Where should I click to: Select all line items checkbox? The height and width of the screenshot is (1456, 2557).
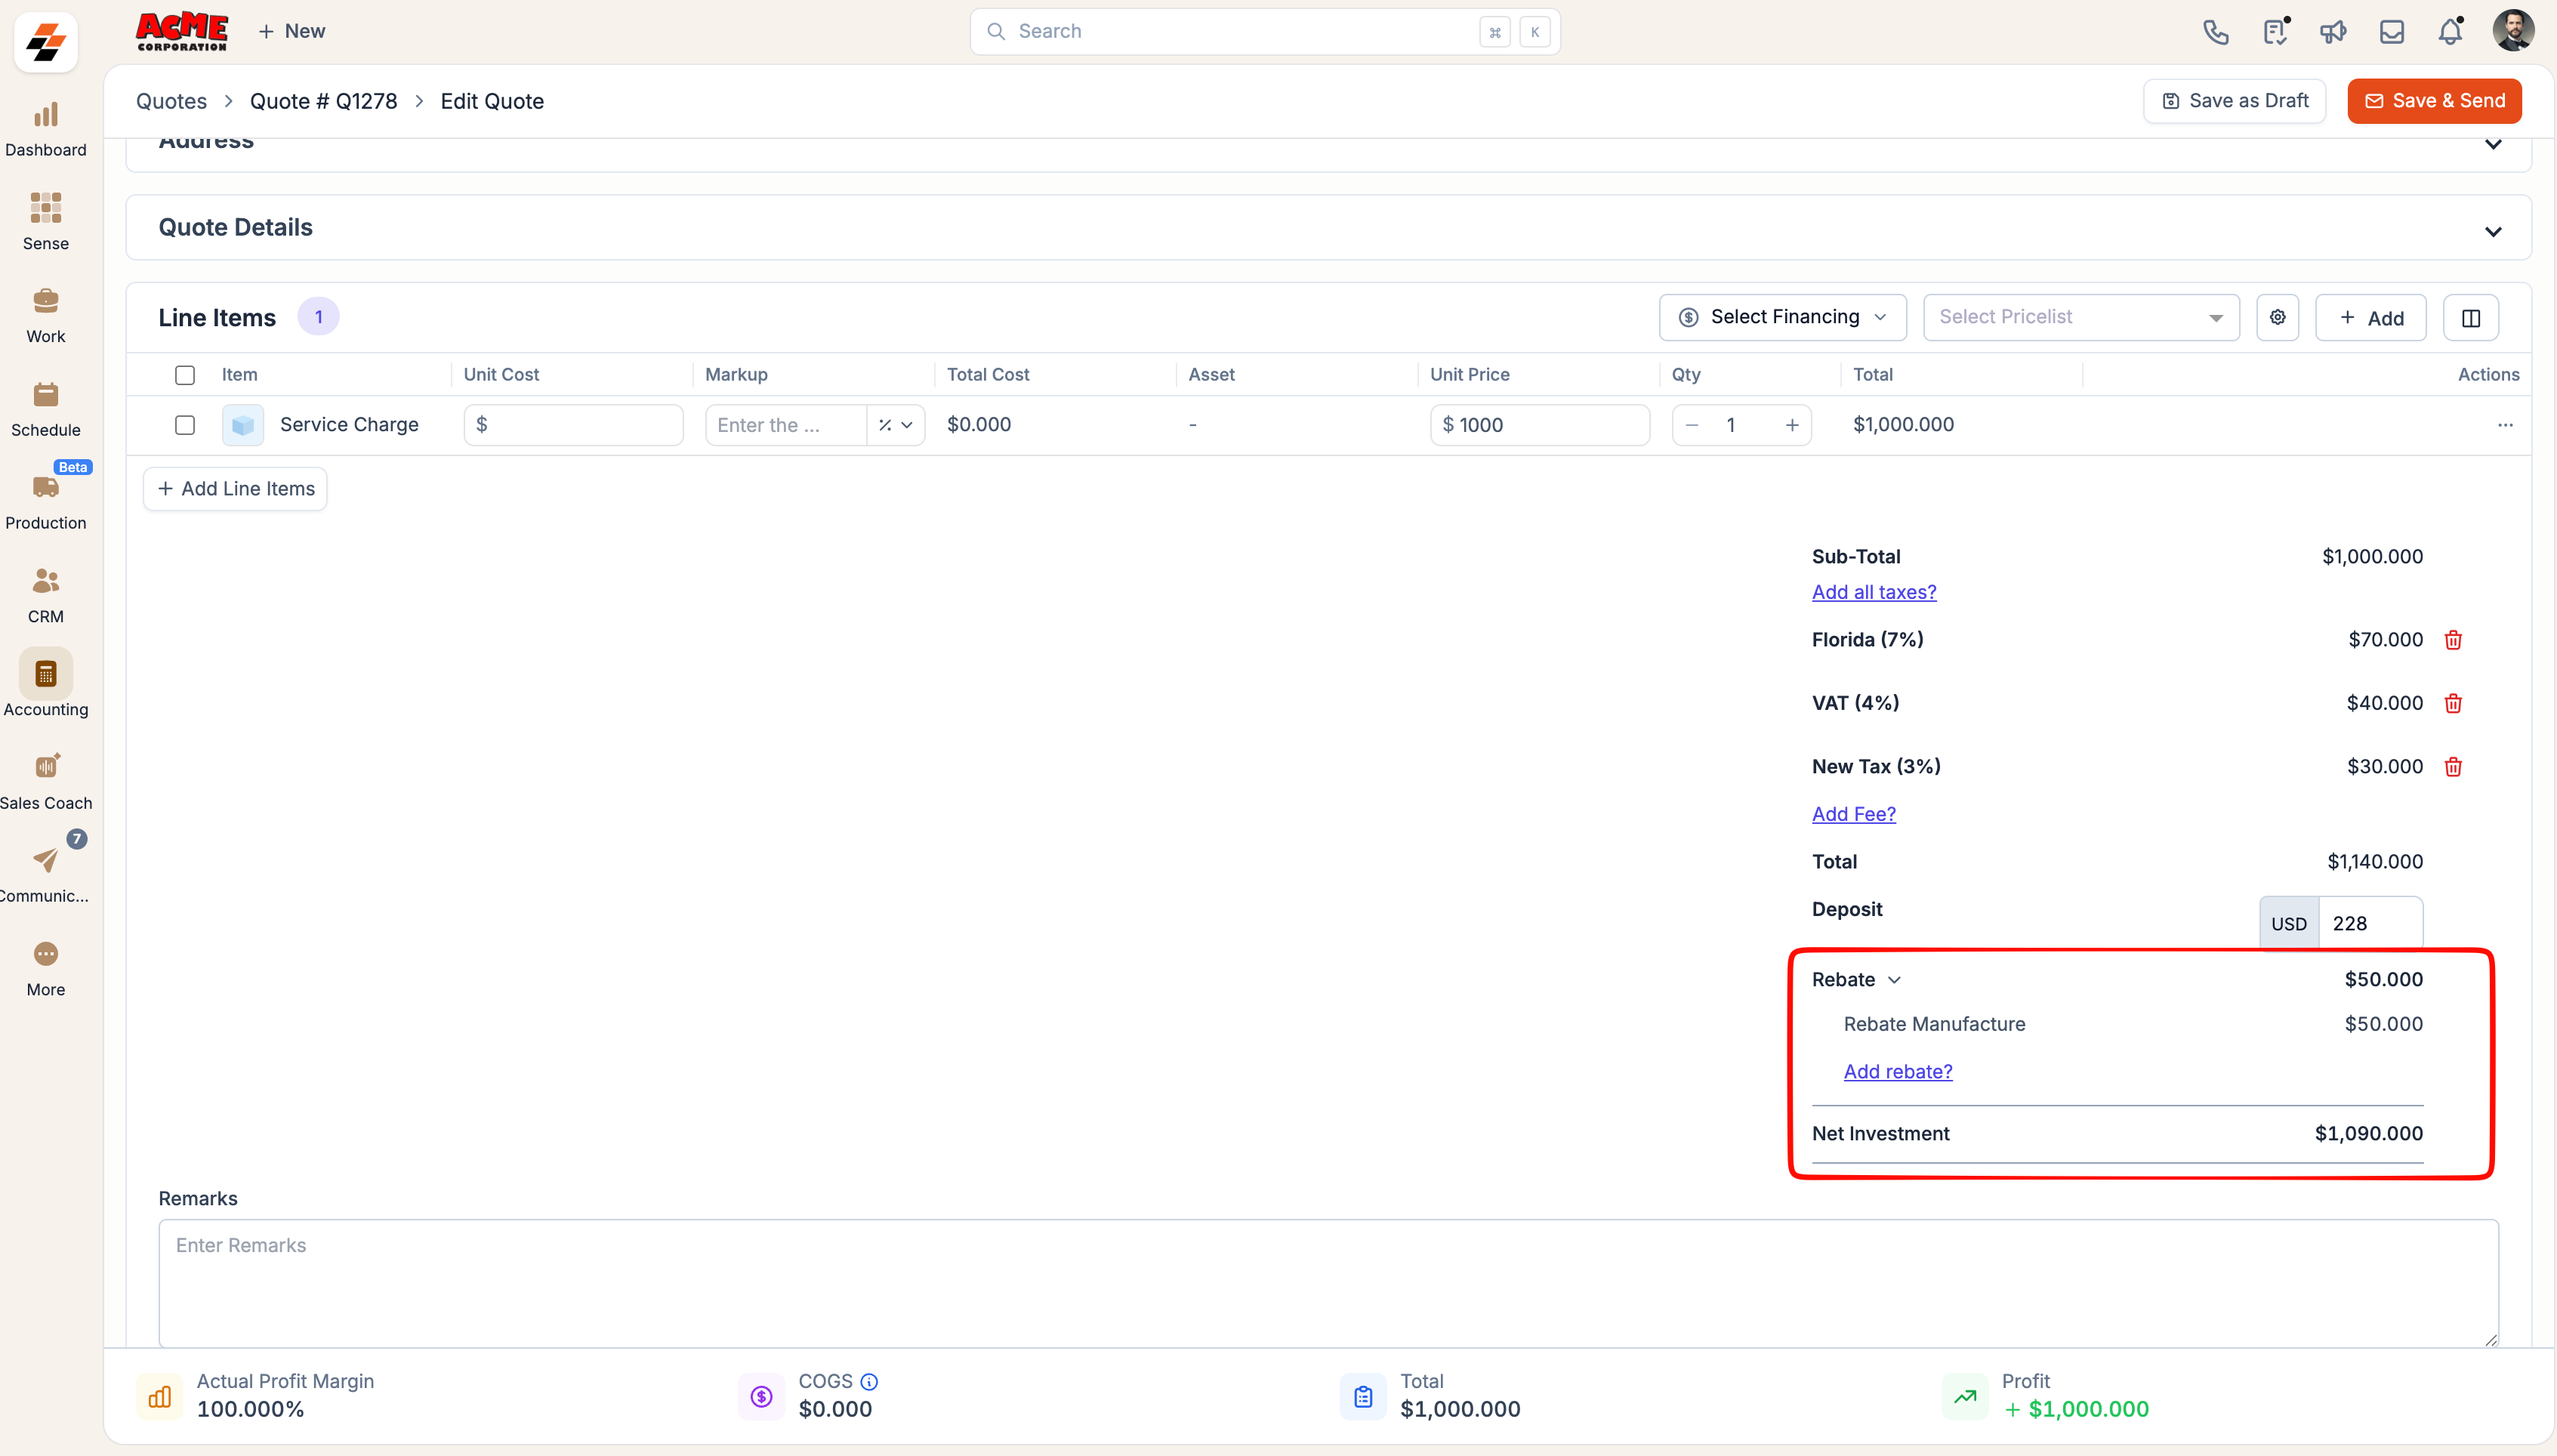(x=185, y=375)
